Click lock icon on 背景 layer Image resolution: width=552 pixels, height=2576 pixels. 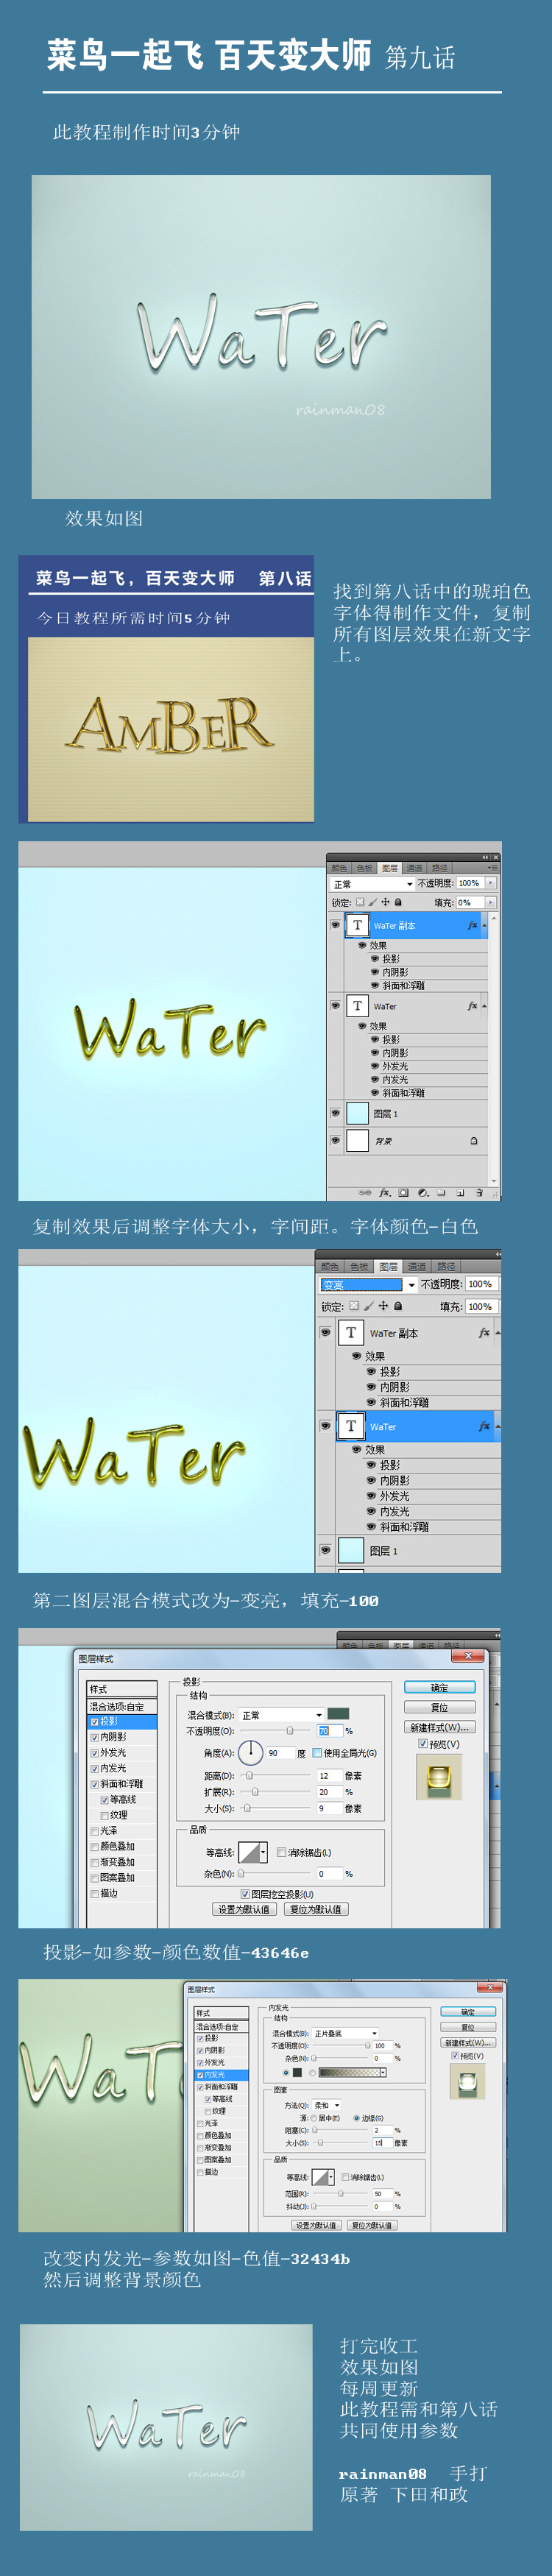[x=474, y=1141]
